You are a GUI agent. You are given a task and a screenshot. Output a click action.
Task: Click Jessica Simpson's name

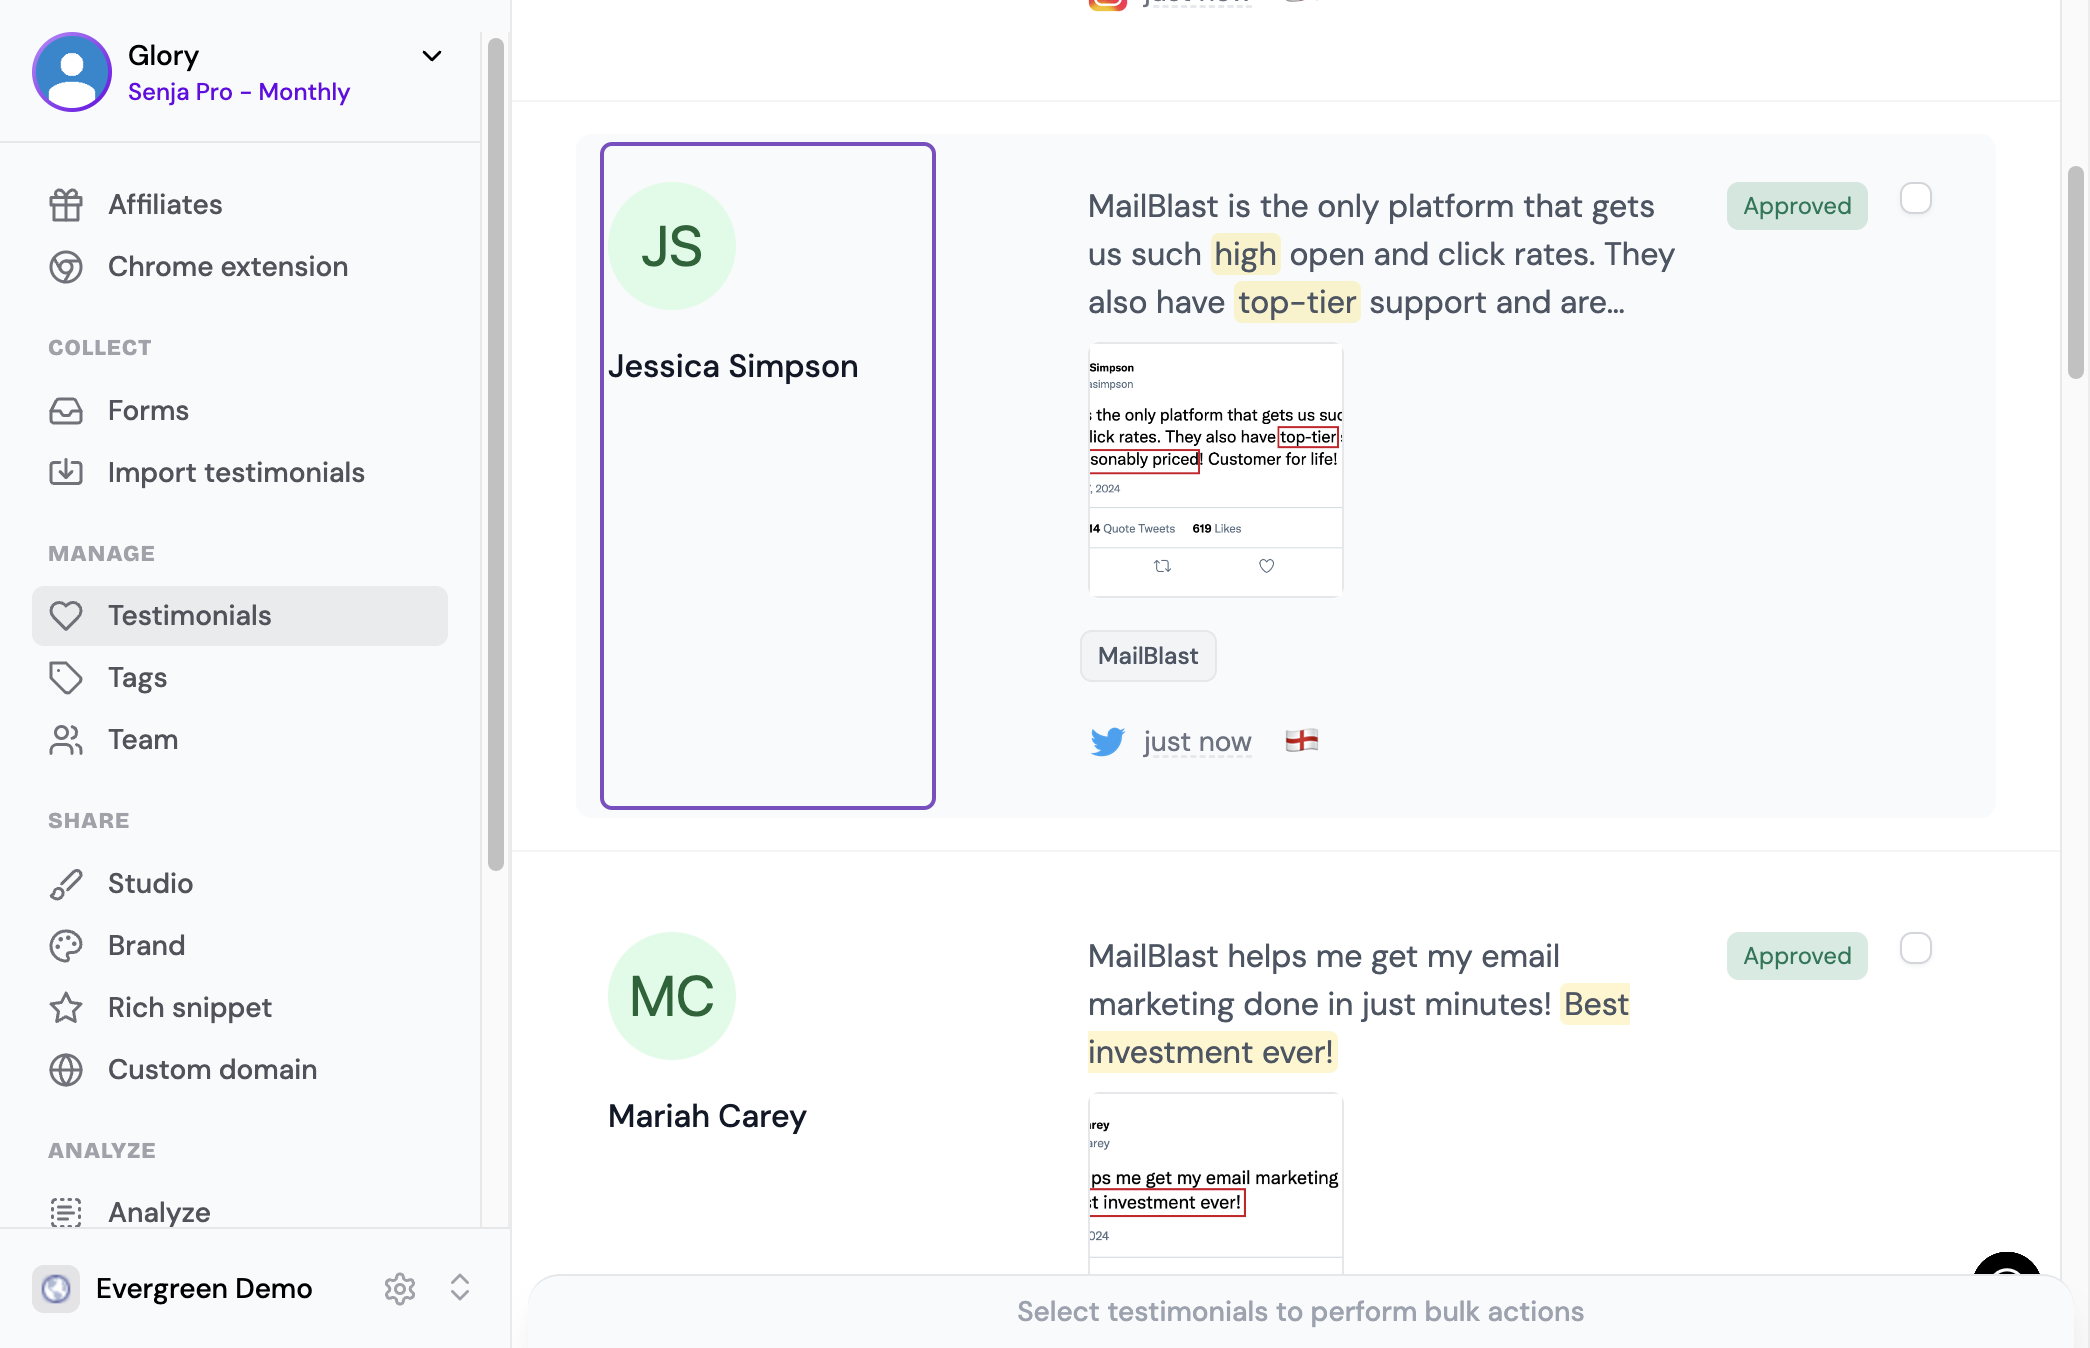click(x=733, y=366)
